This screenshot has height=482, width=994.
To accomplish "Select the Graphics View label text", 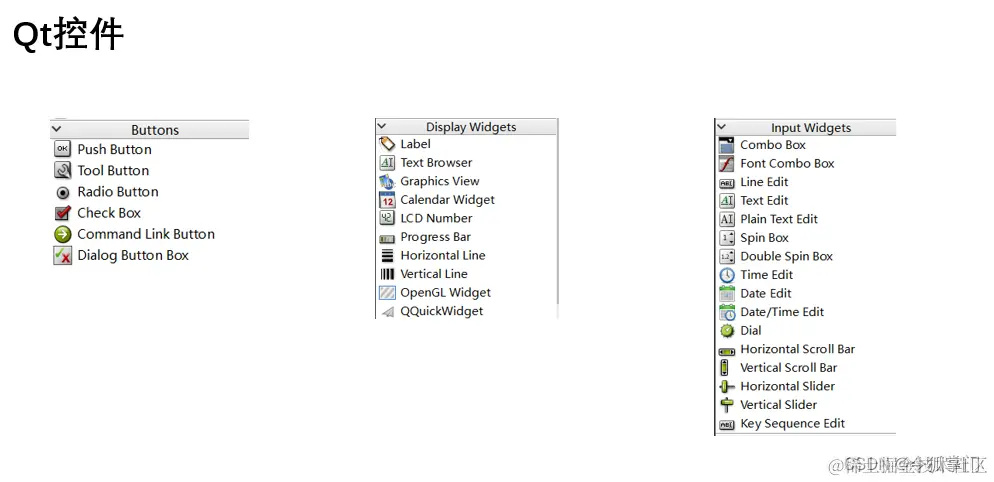I will 440,181.
